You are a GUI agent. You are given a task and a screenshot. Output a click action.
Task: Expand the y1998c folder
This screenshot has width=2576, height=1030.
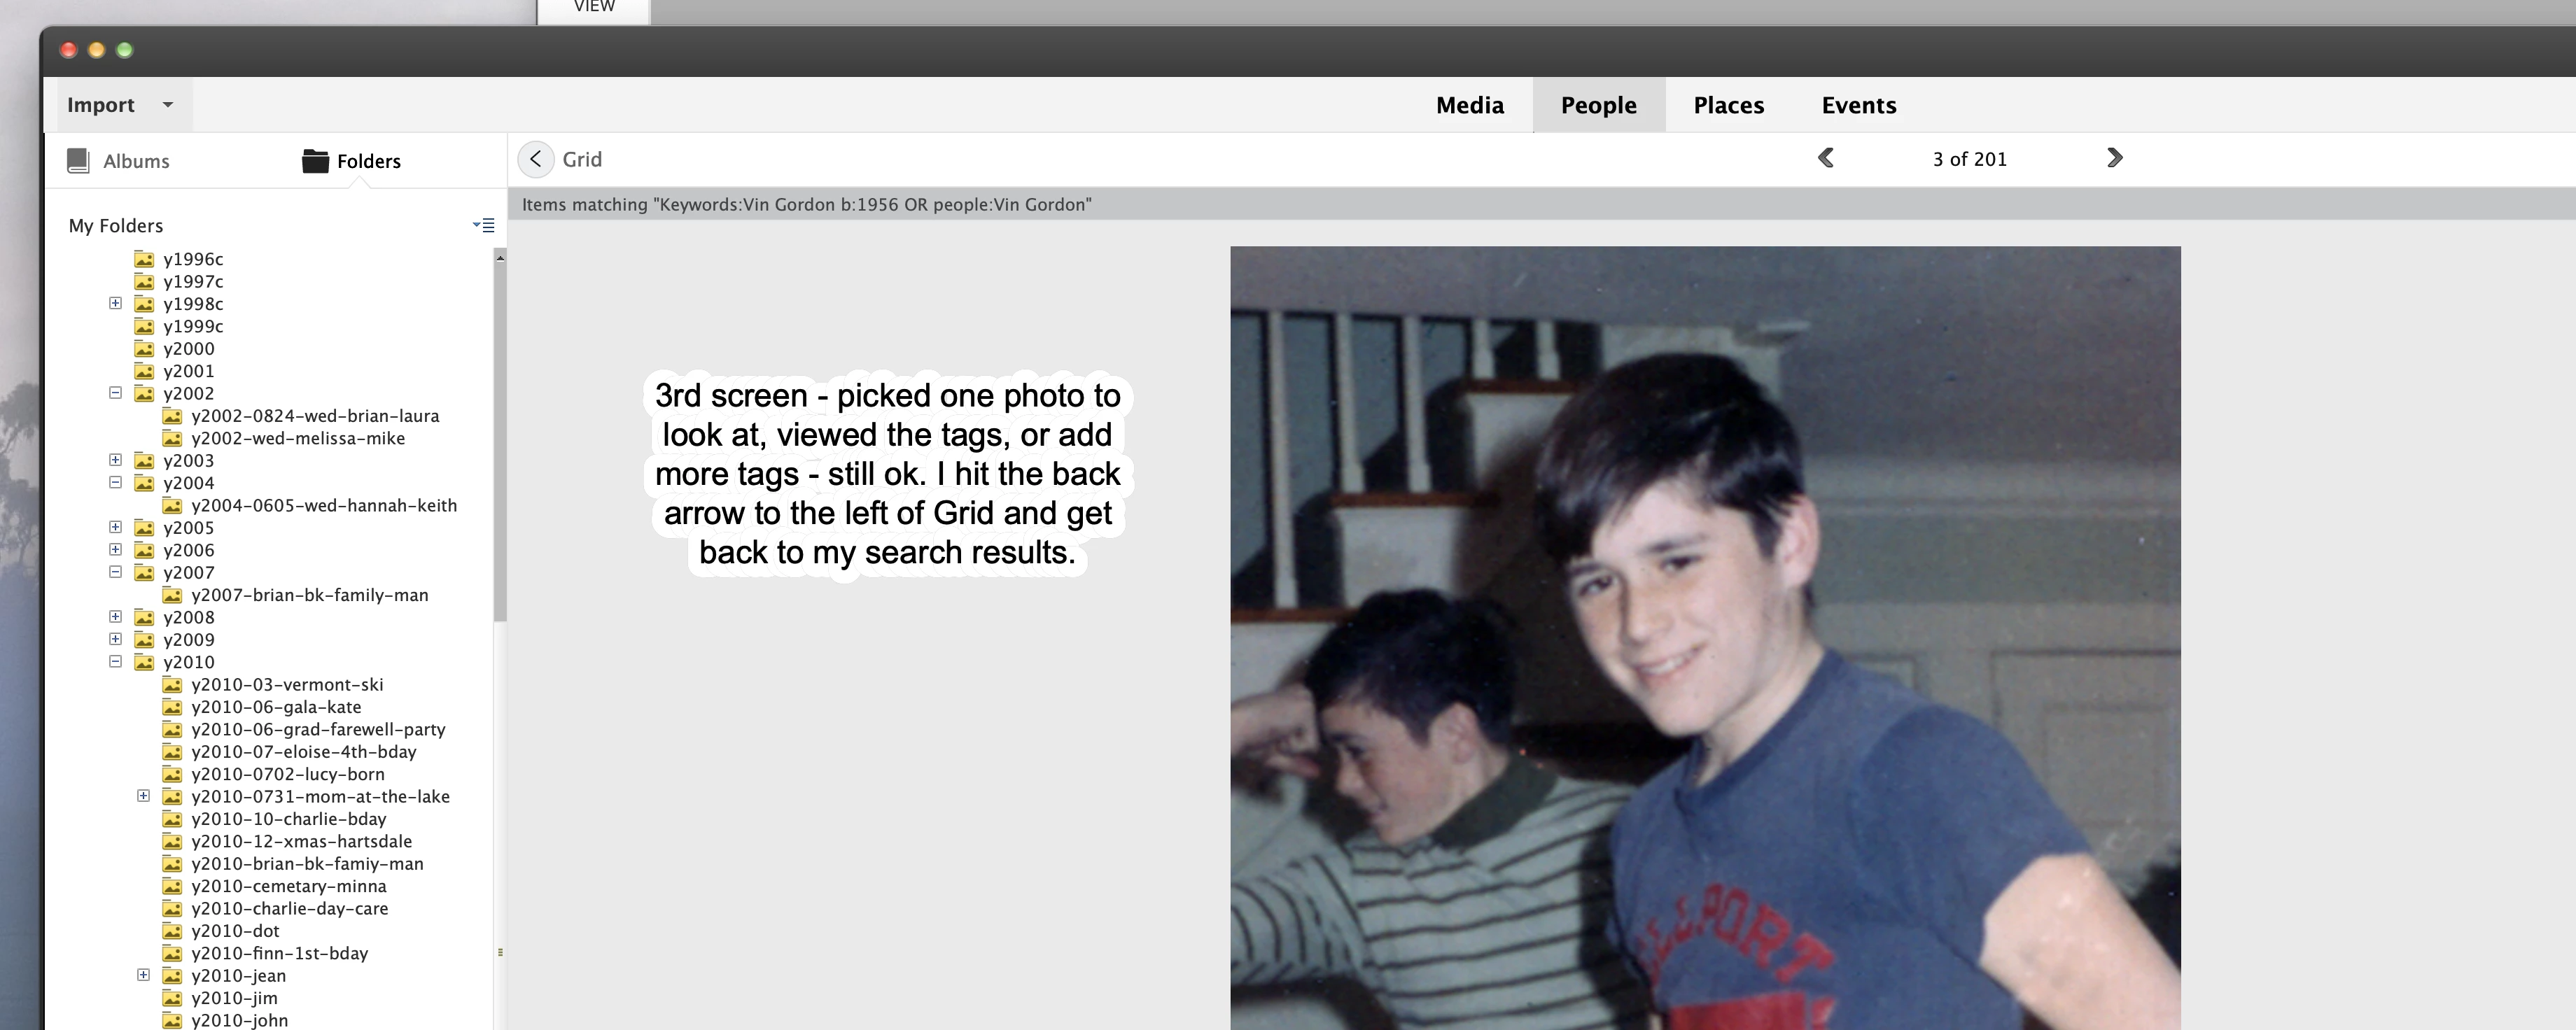pos(115,303)
